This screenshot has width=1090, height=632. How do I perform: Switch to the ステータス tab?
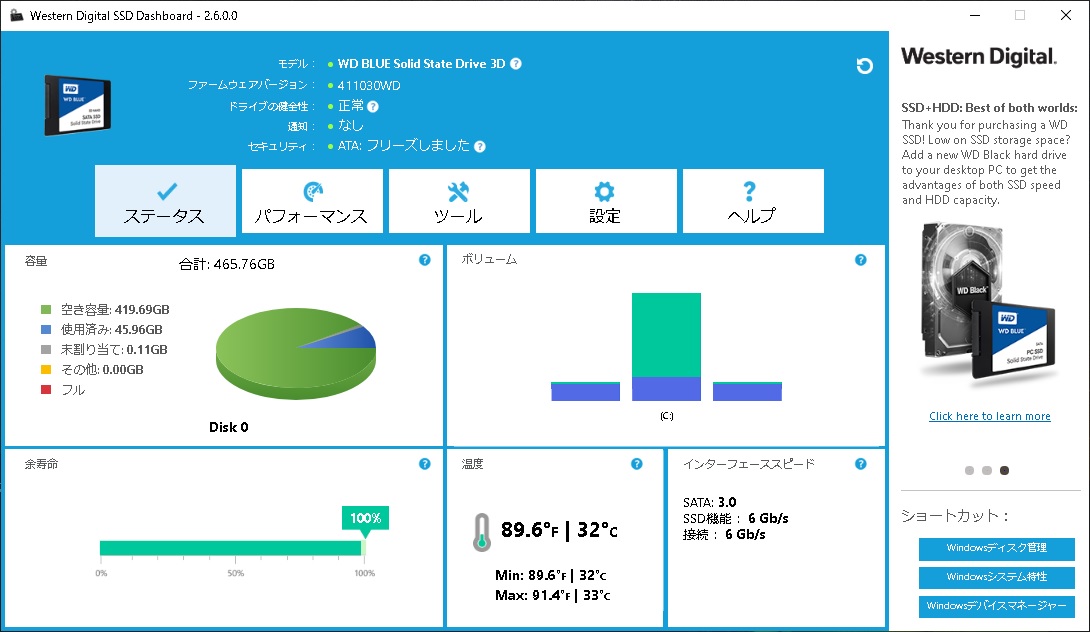coord(165,201)
